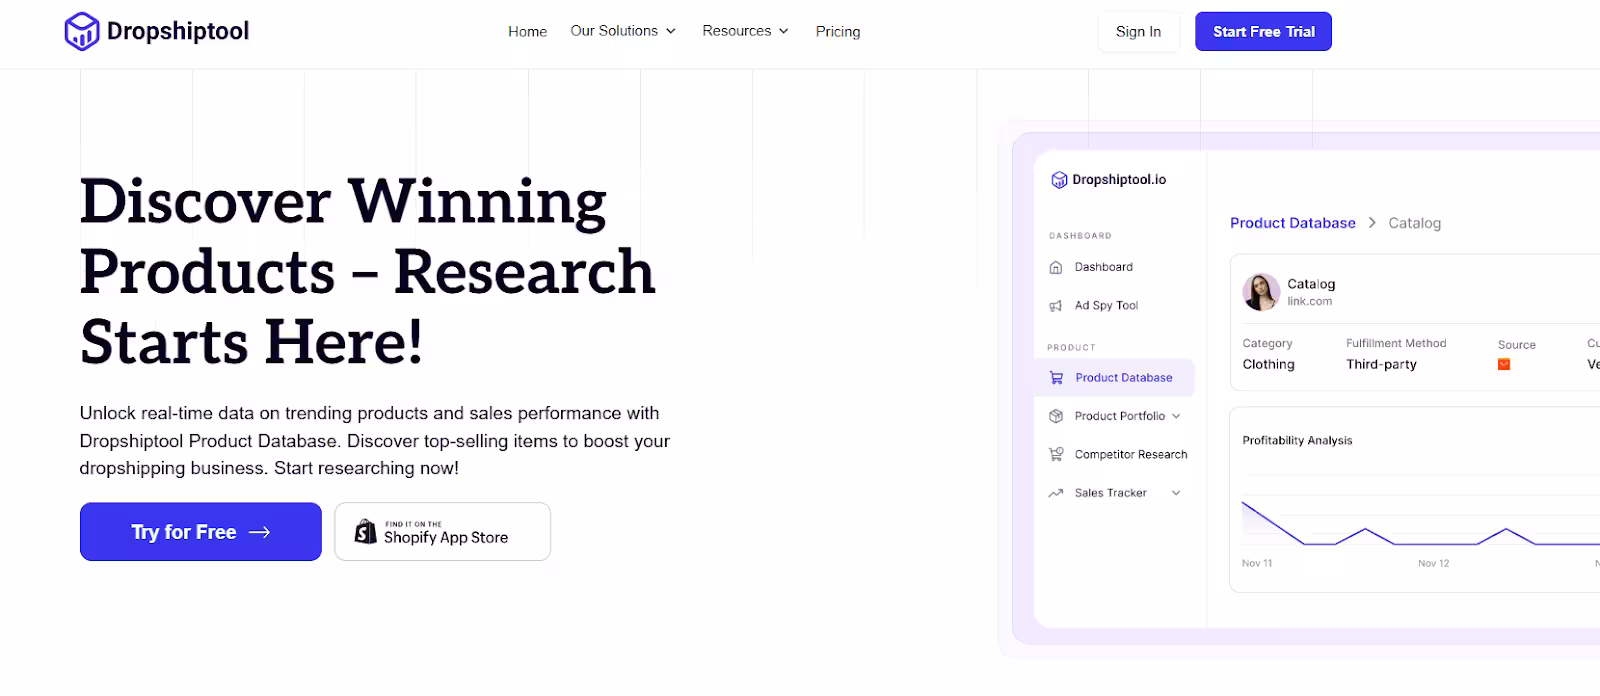Click the breadcrumb chevron separator

pos(1372,223)
